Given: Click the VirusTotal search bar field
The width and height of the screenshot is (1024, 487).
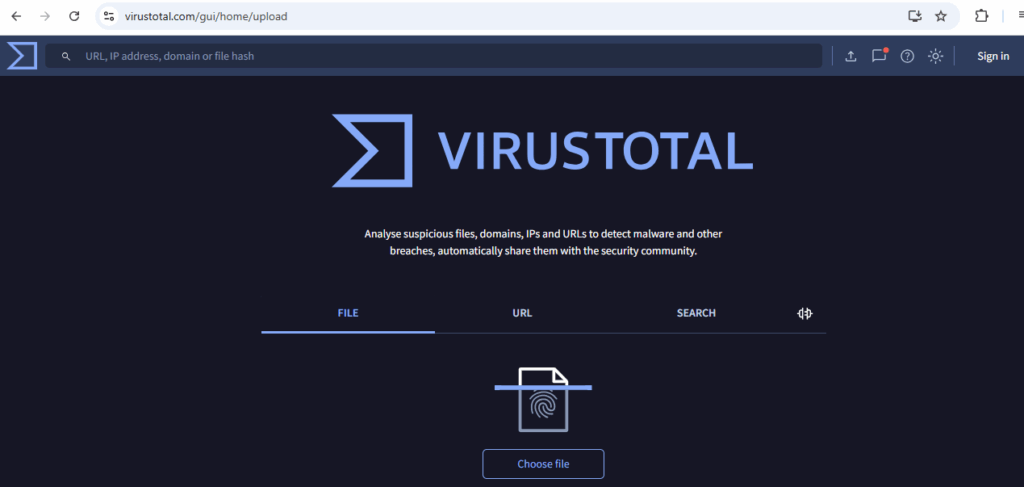Looking at the screenshot, I should tap(434, 56).
